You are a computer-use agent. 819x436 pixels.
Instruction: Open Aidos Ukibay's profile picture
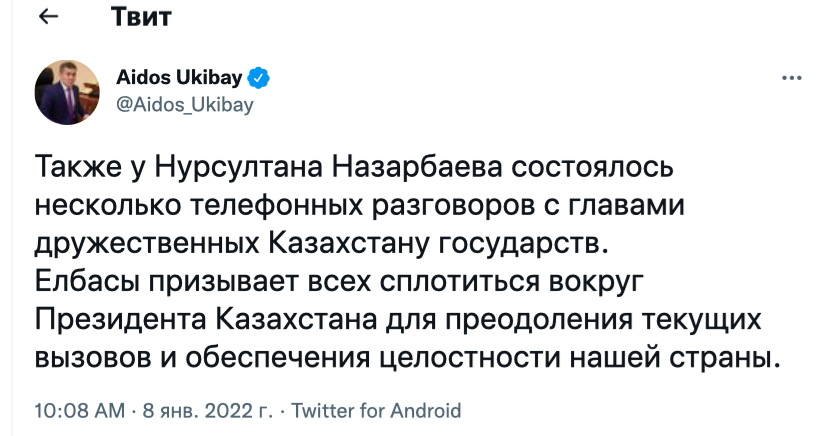[x=67, y=91]
